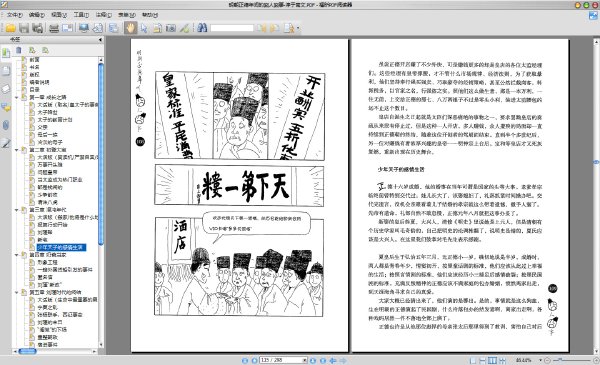Open the 帮助(H) menu

click(x=150, y=15)
